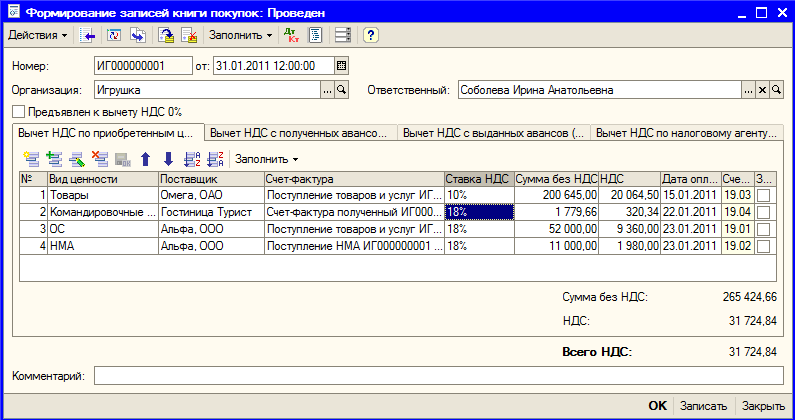Click the Поставщик column header

point(211,179)
